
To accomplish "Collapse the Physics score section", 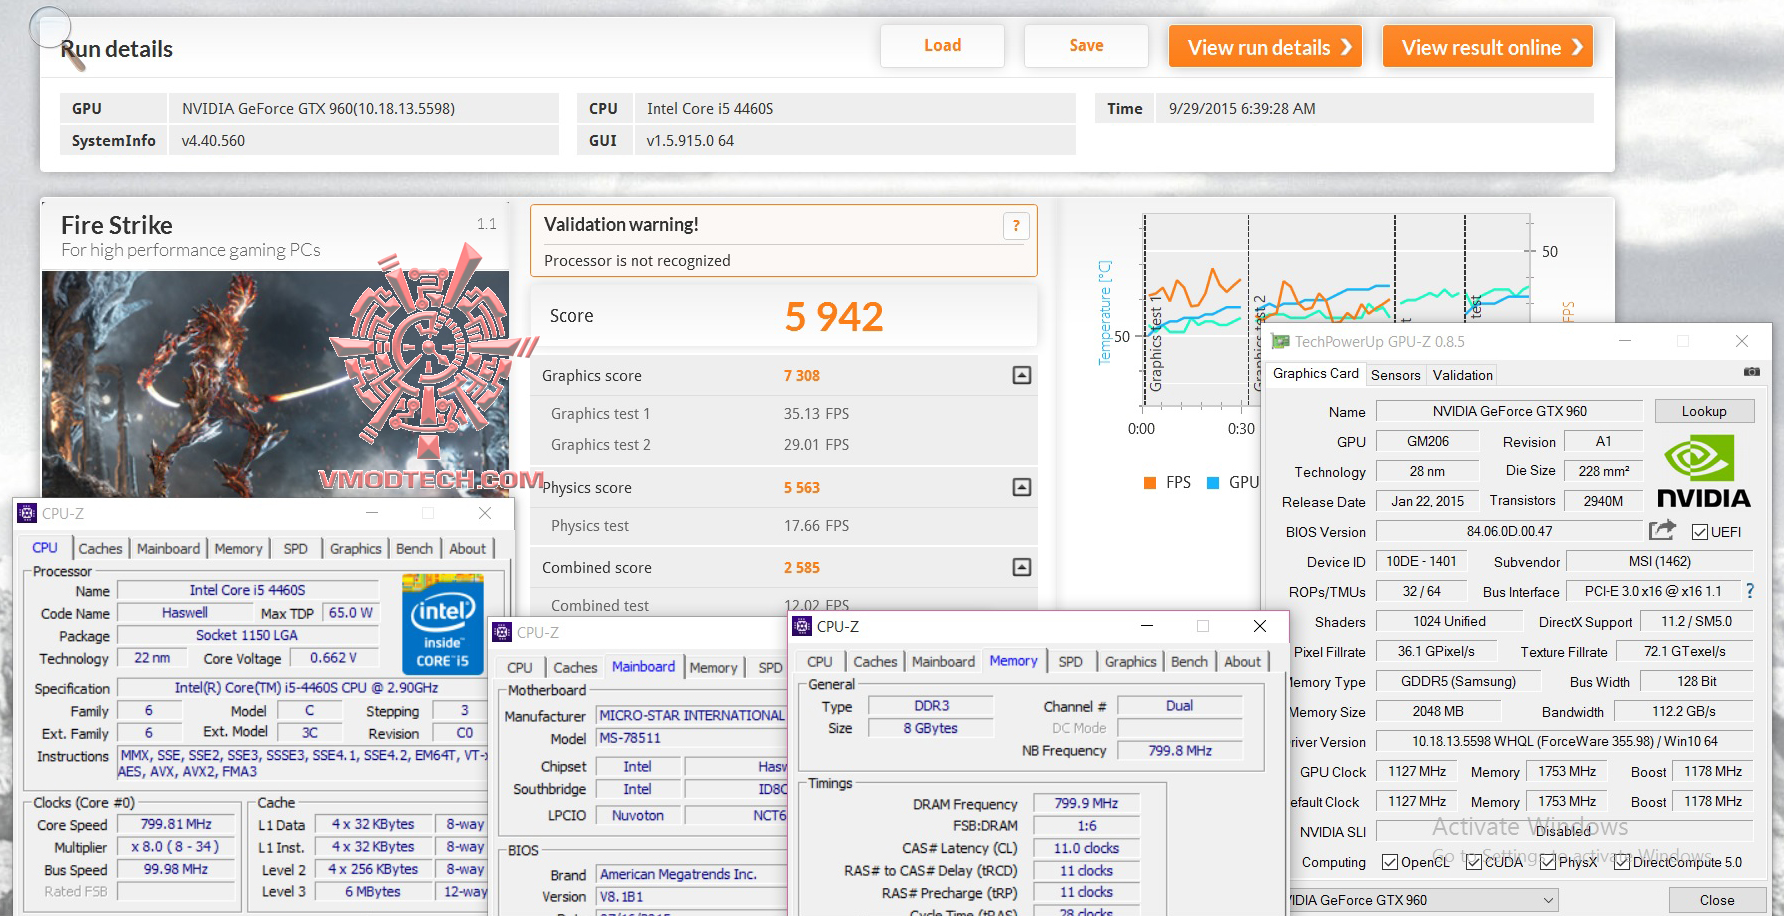I will pos(1022,487).
